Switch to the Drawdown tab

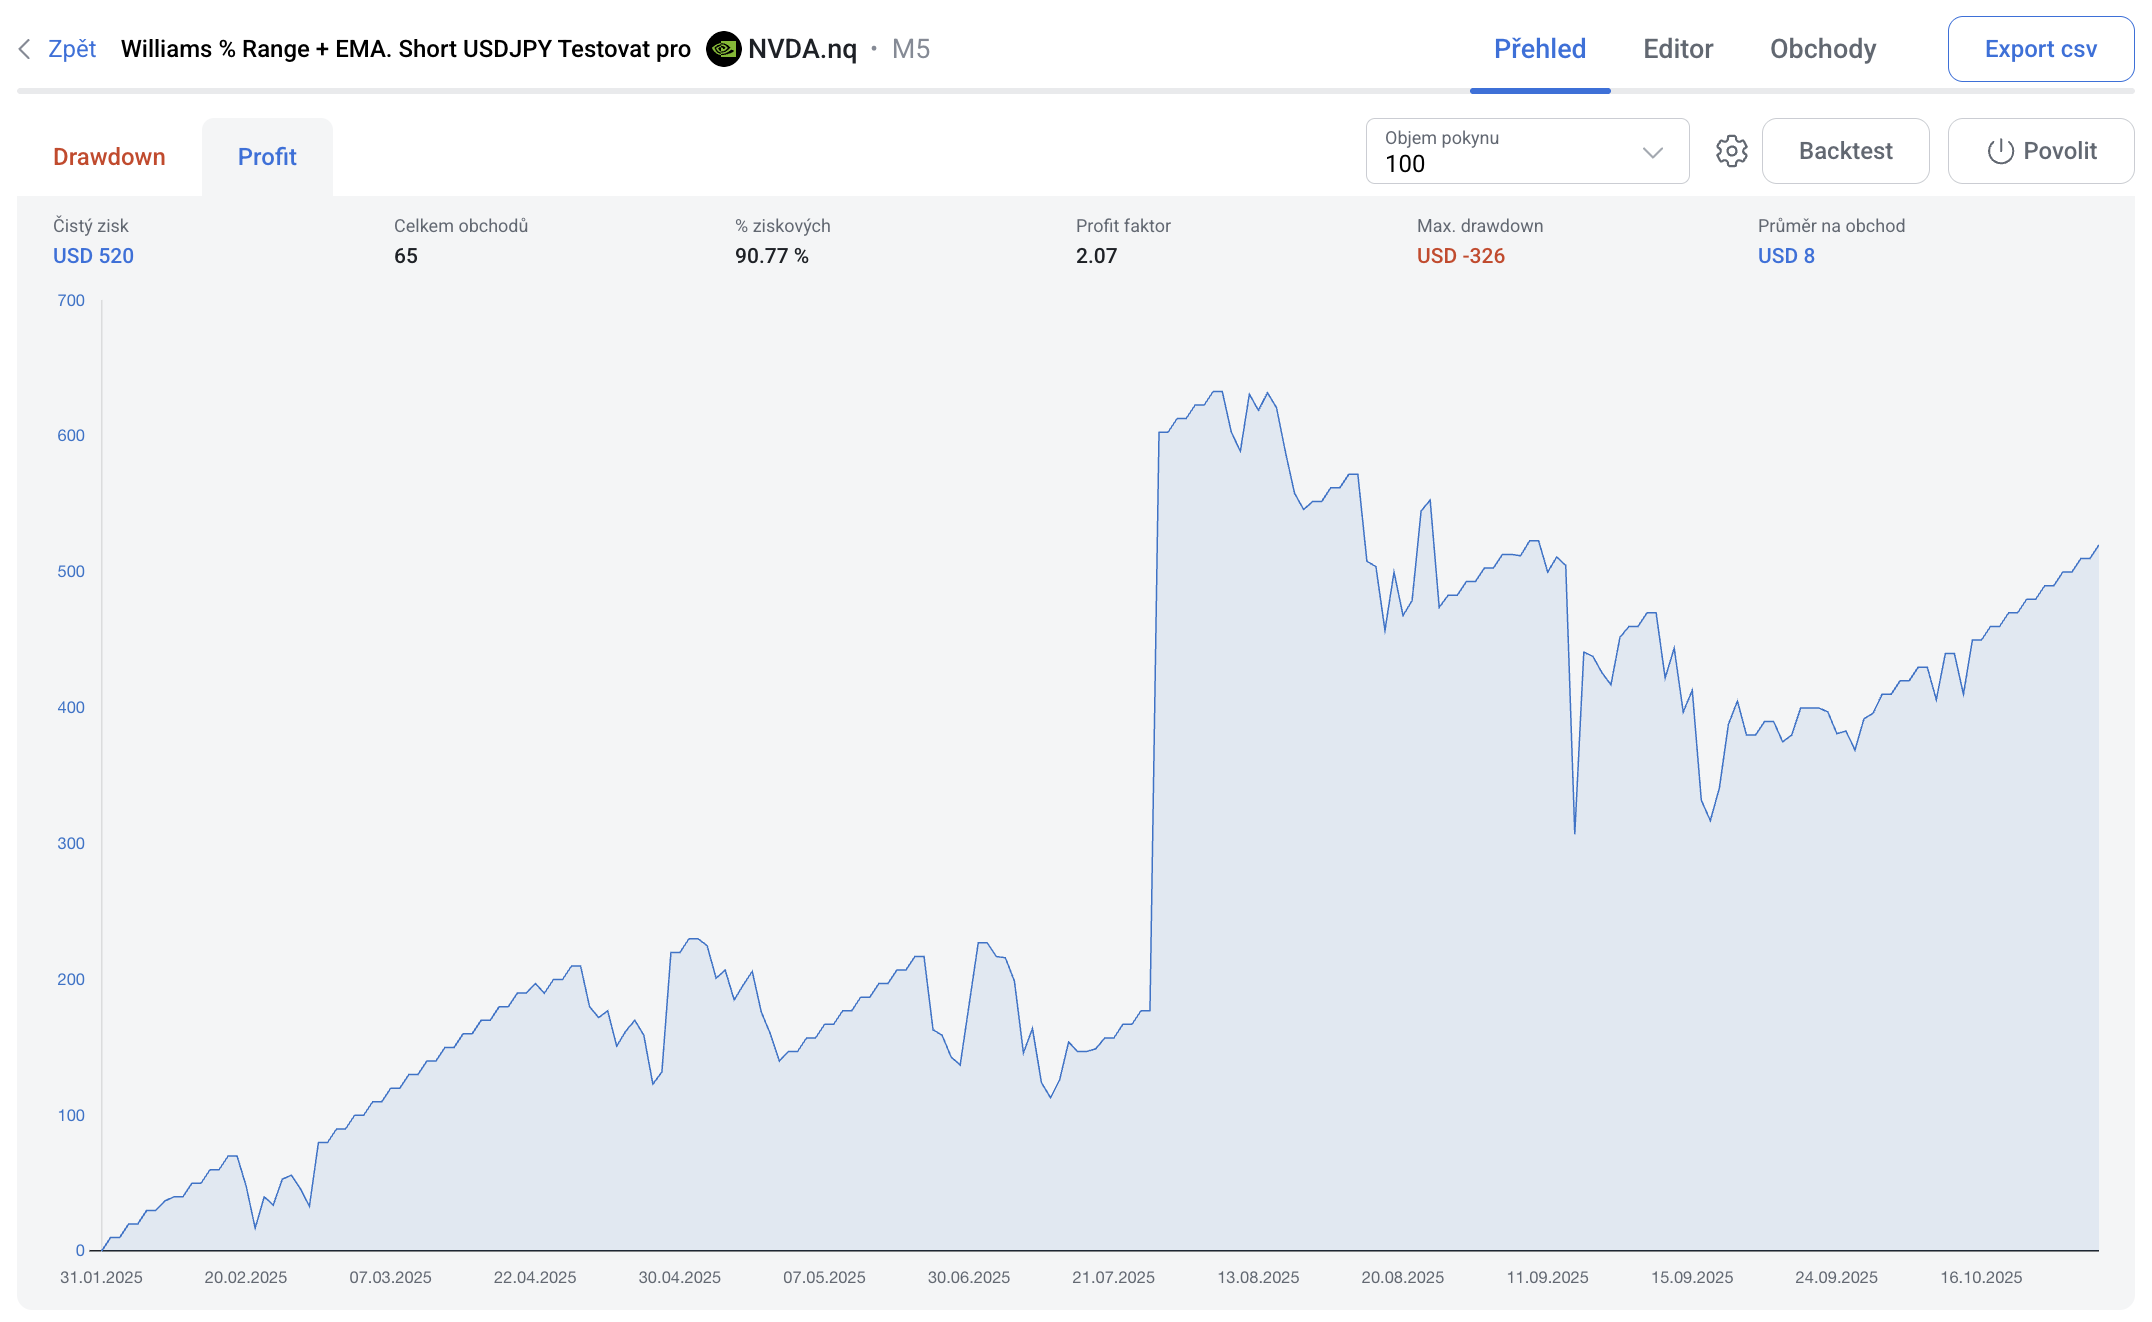(109, 157)
